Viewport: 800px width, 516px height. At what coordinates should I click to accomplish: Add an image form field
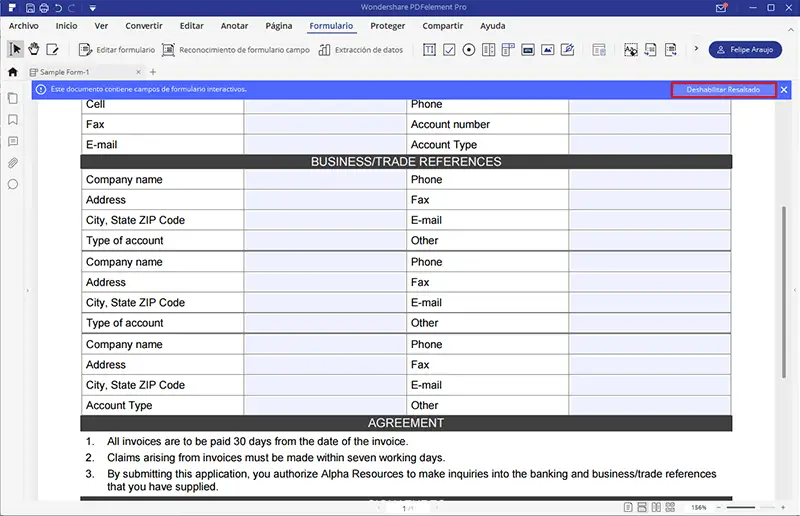click(x=547, y=50)
